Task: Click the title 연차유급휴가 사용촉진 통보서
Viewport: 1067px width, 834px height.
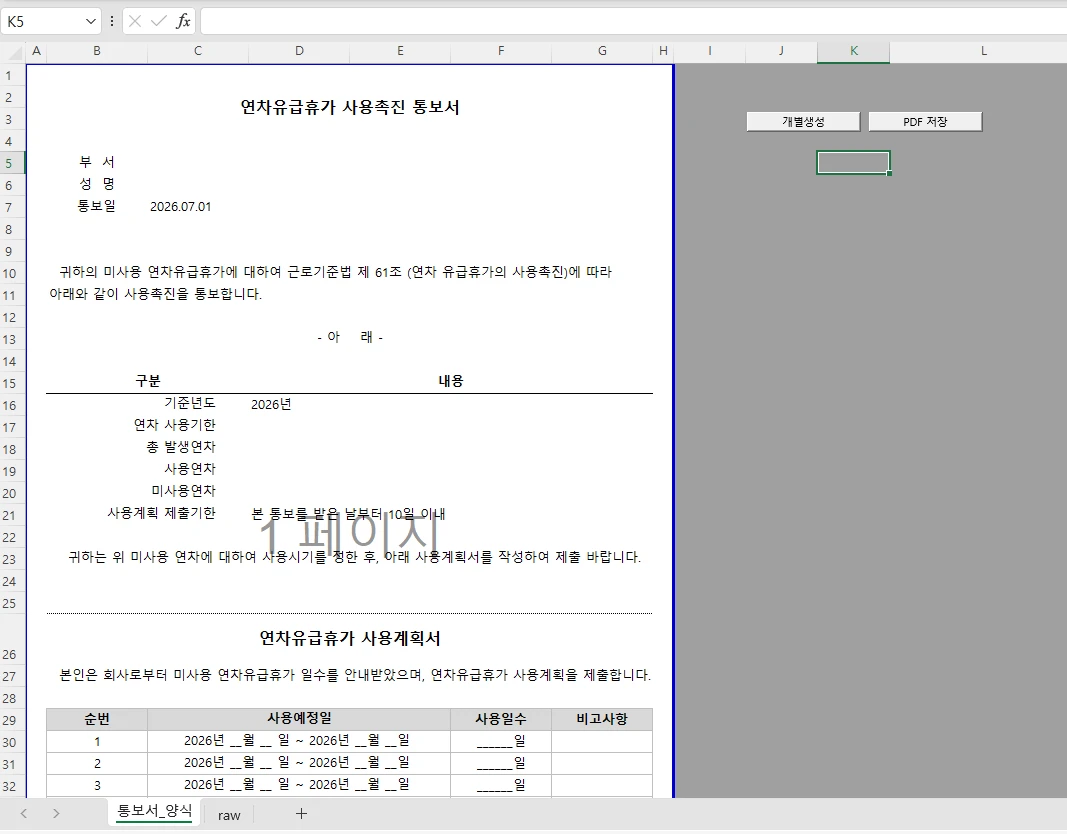Action: 350,107
